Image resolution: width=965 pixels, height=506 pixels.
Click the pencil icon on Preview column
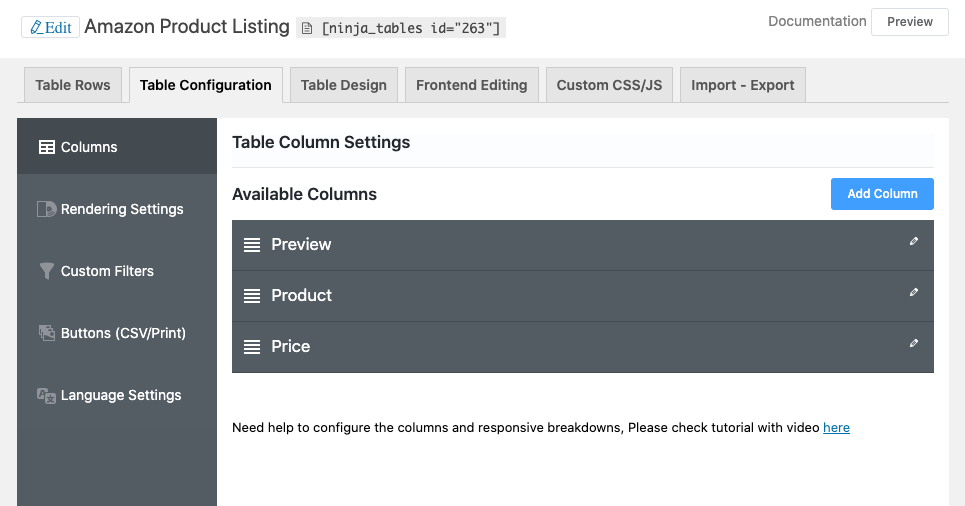click(x=913, y=241)
